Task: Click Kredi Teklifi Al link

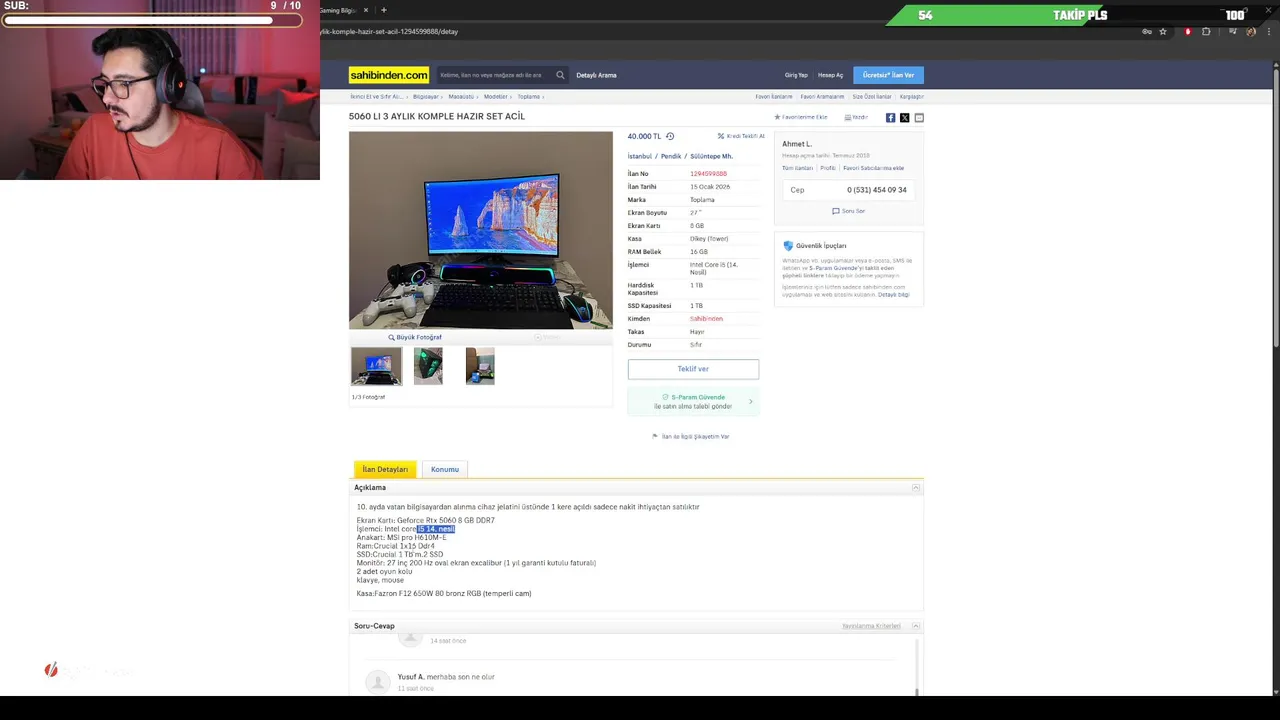Action: click(x=741, y=136)
